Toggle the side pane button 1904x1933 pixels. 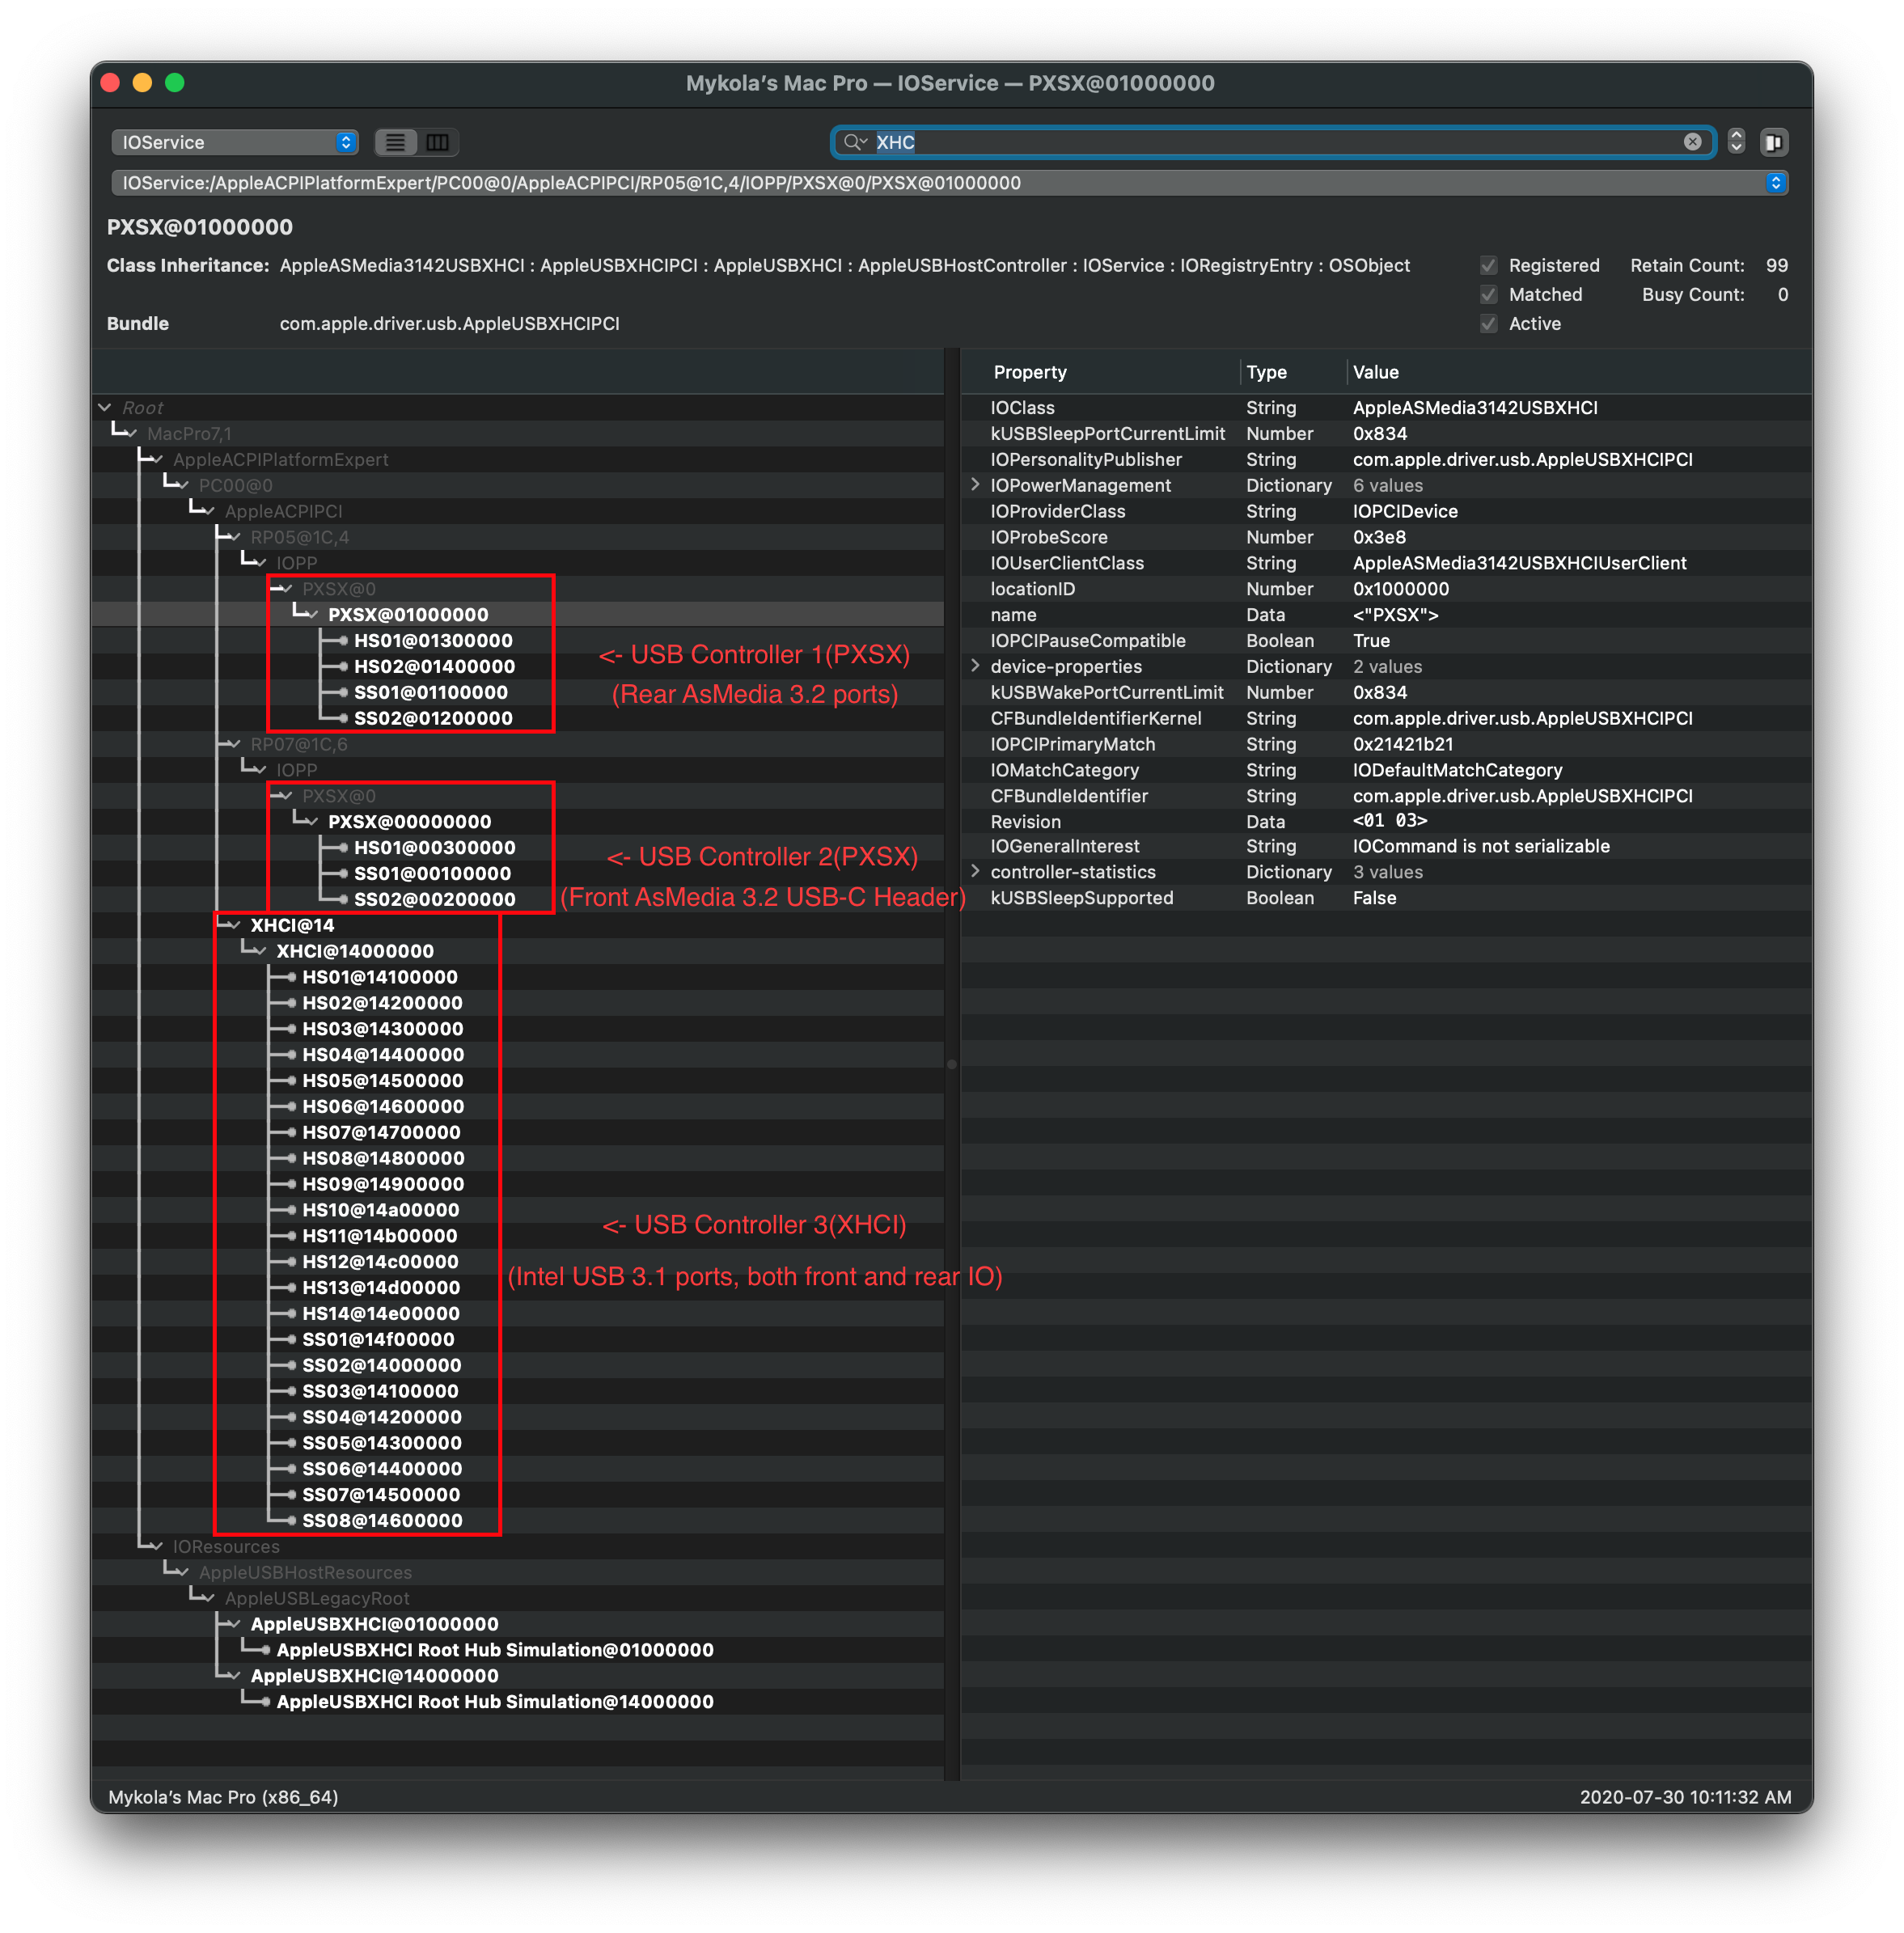(1774, 142)
